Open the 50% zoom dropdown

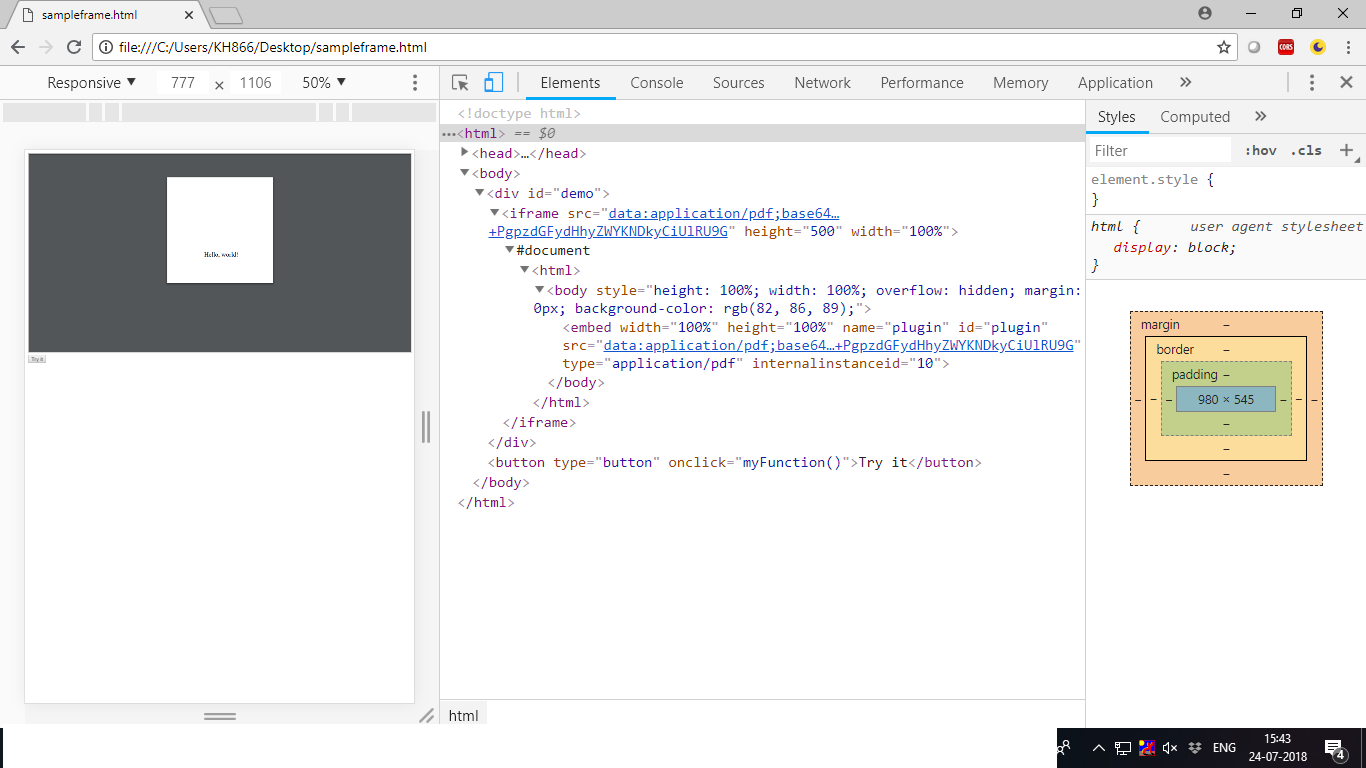tap(324, 83)
